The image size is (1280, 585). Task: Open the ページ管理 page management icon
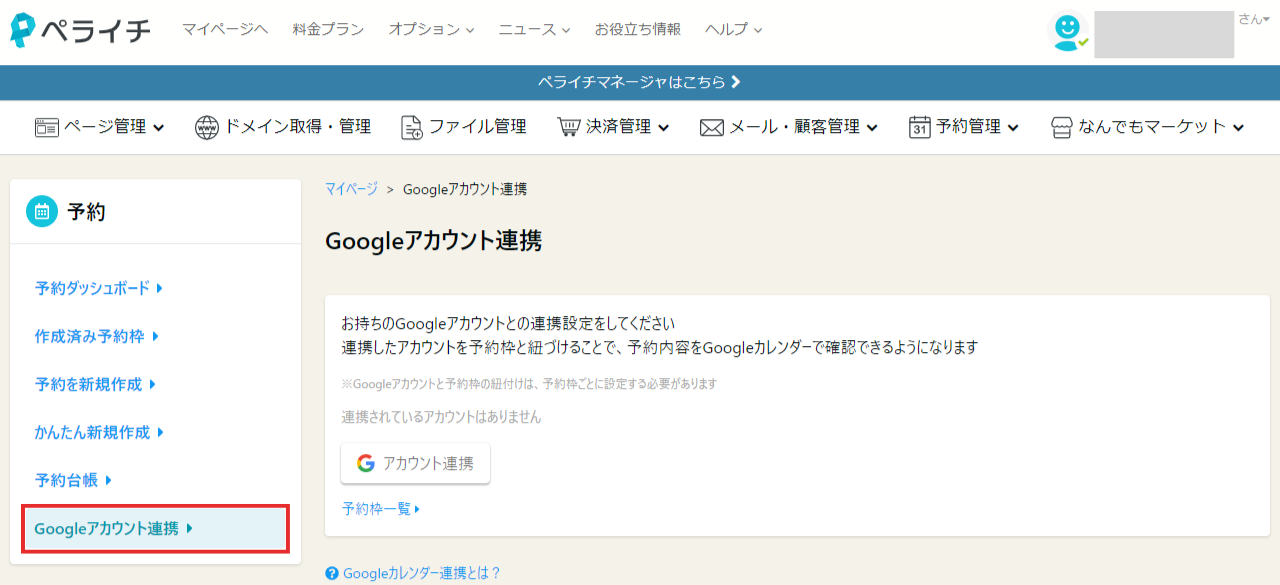(x=45, y=127)
